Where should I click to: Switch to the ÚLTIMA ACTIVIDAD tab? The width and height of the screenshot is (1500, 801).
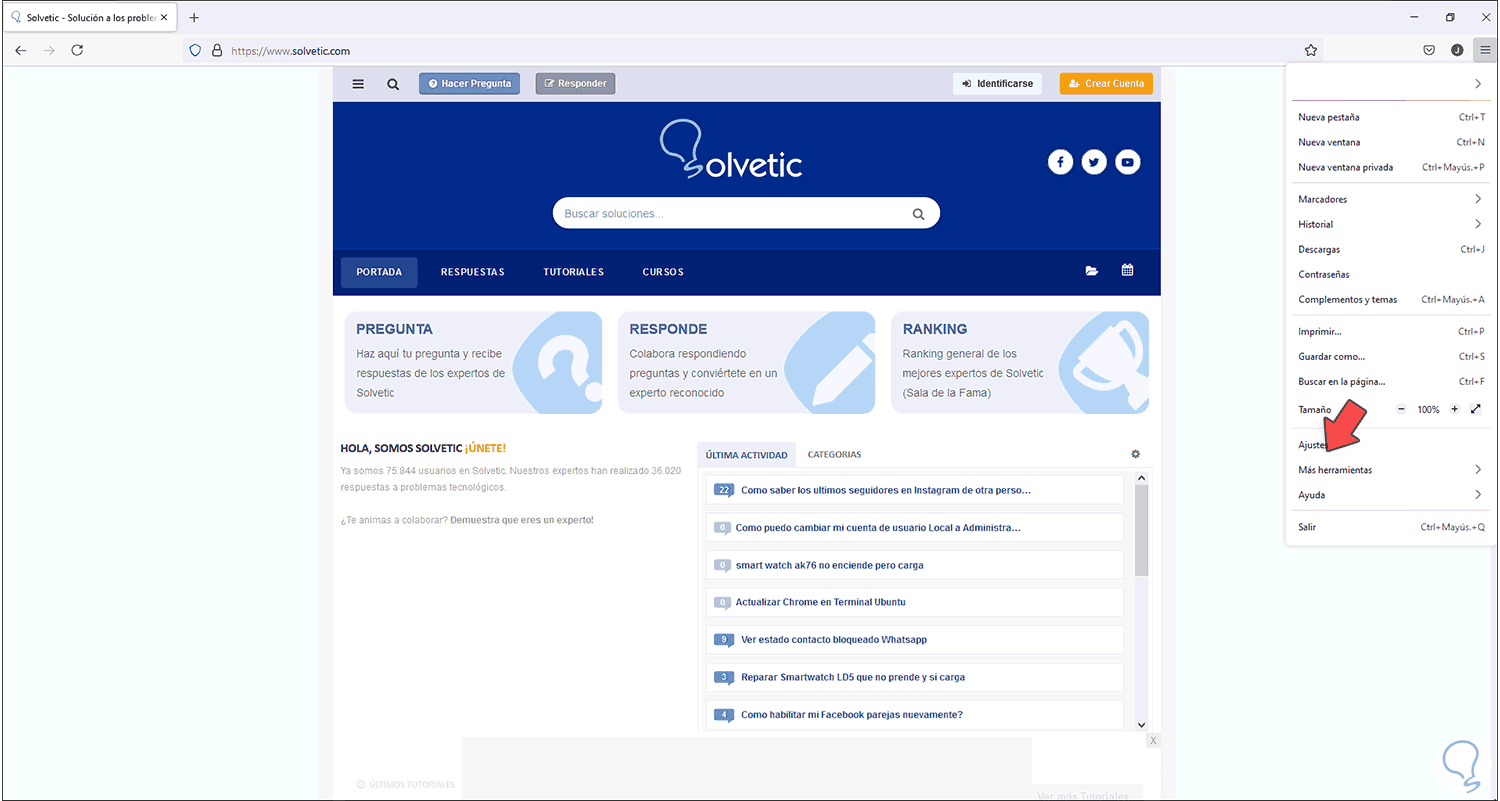[746, 455]
